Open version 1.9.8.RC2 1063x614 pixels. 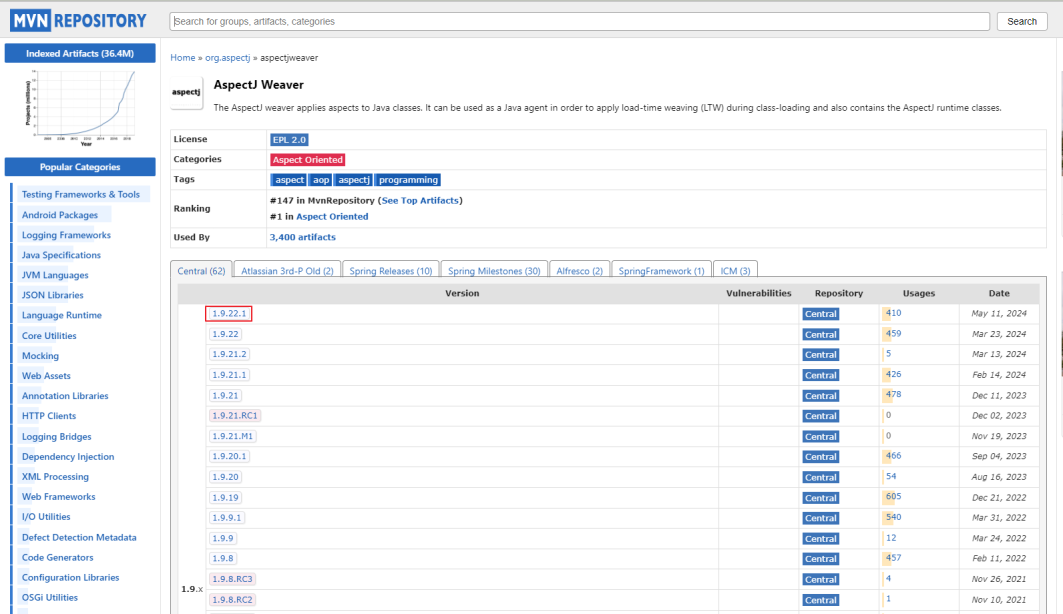pos(233,600)
